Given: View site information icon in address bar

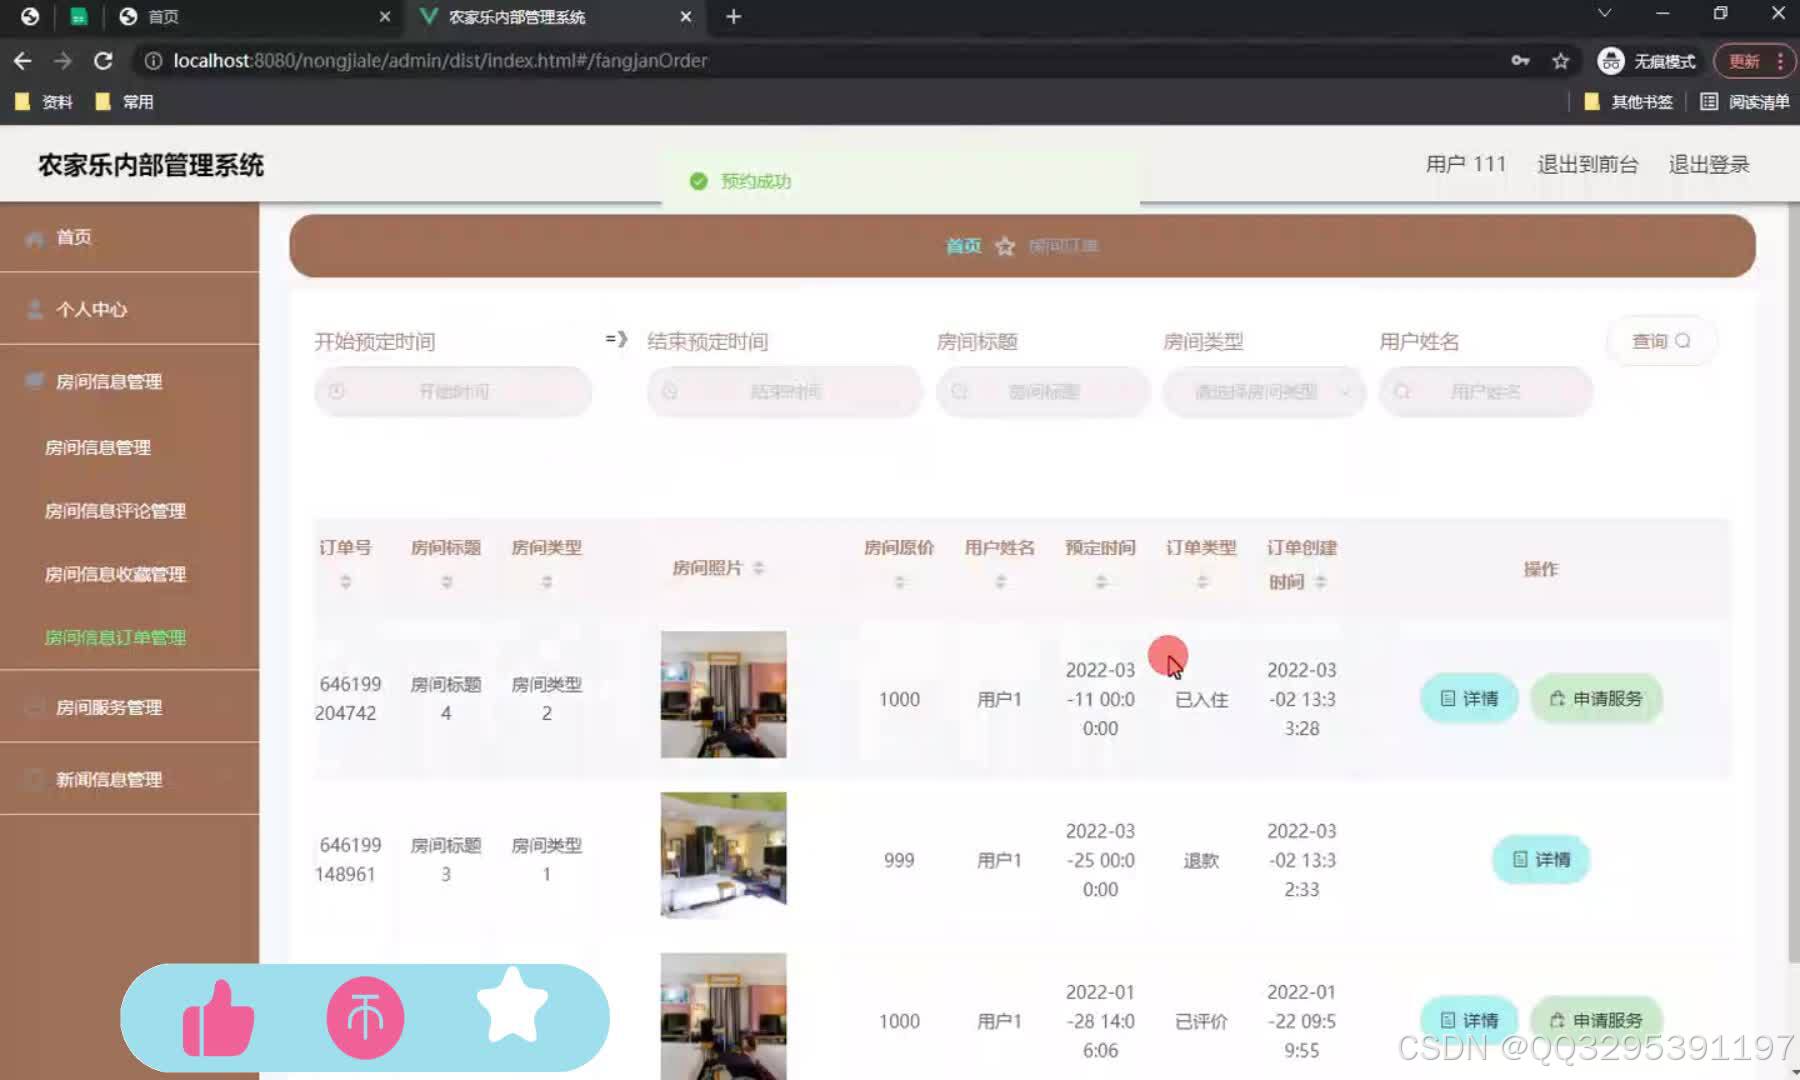Looking at the screenshot, I should 153,61.
